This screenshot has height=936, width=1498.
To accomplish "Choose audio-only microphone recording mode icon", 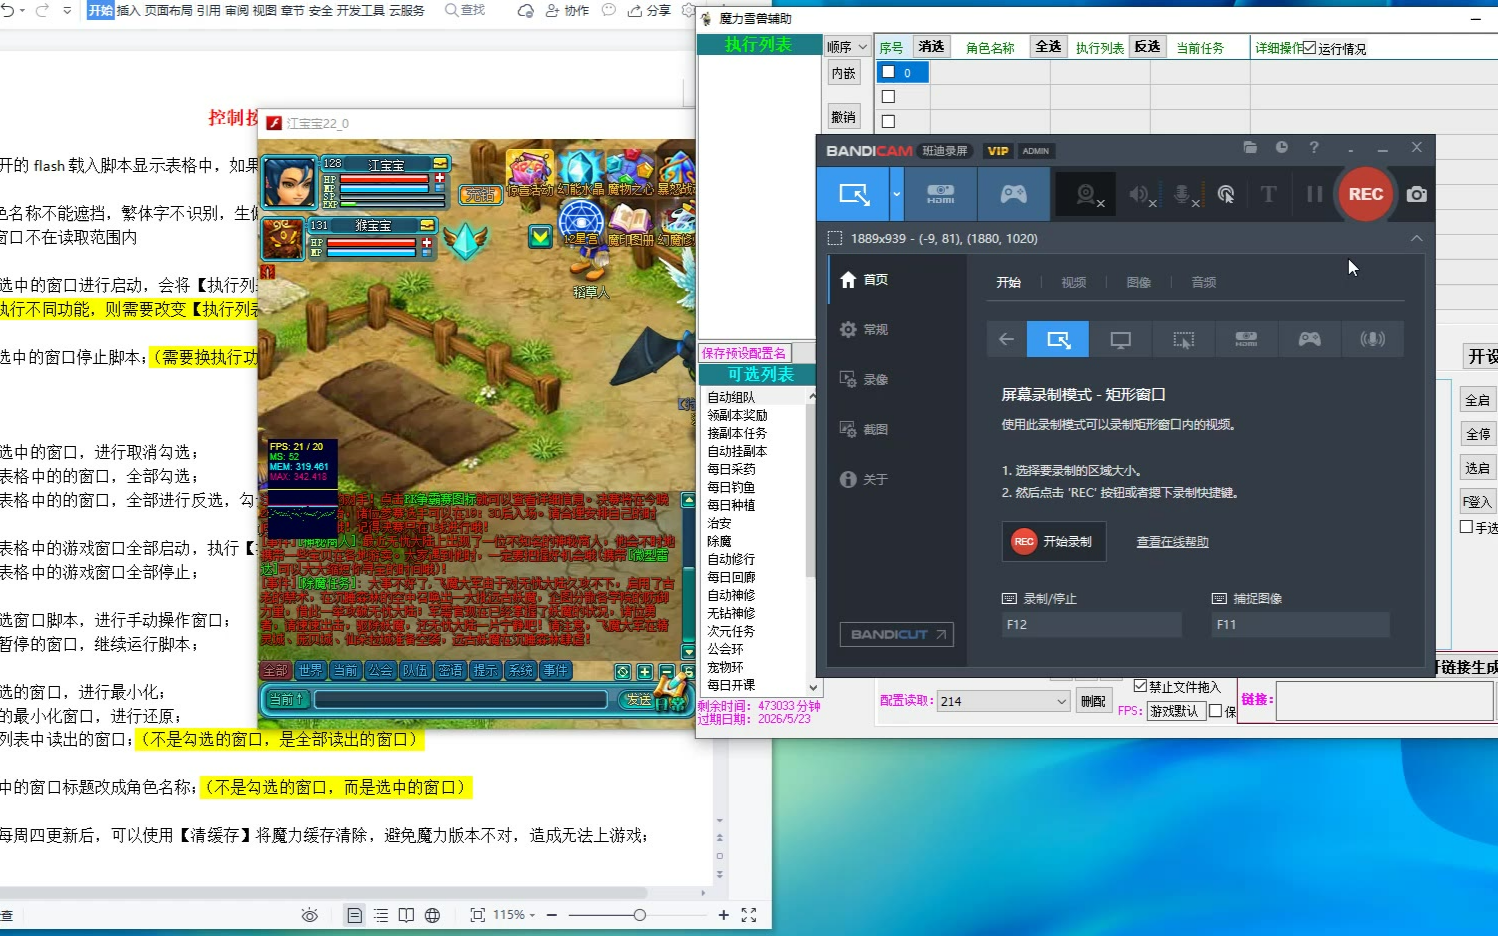I will coord(1372,340).
